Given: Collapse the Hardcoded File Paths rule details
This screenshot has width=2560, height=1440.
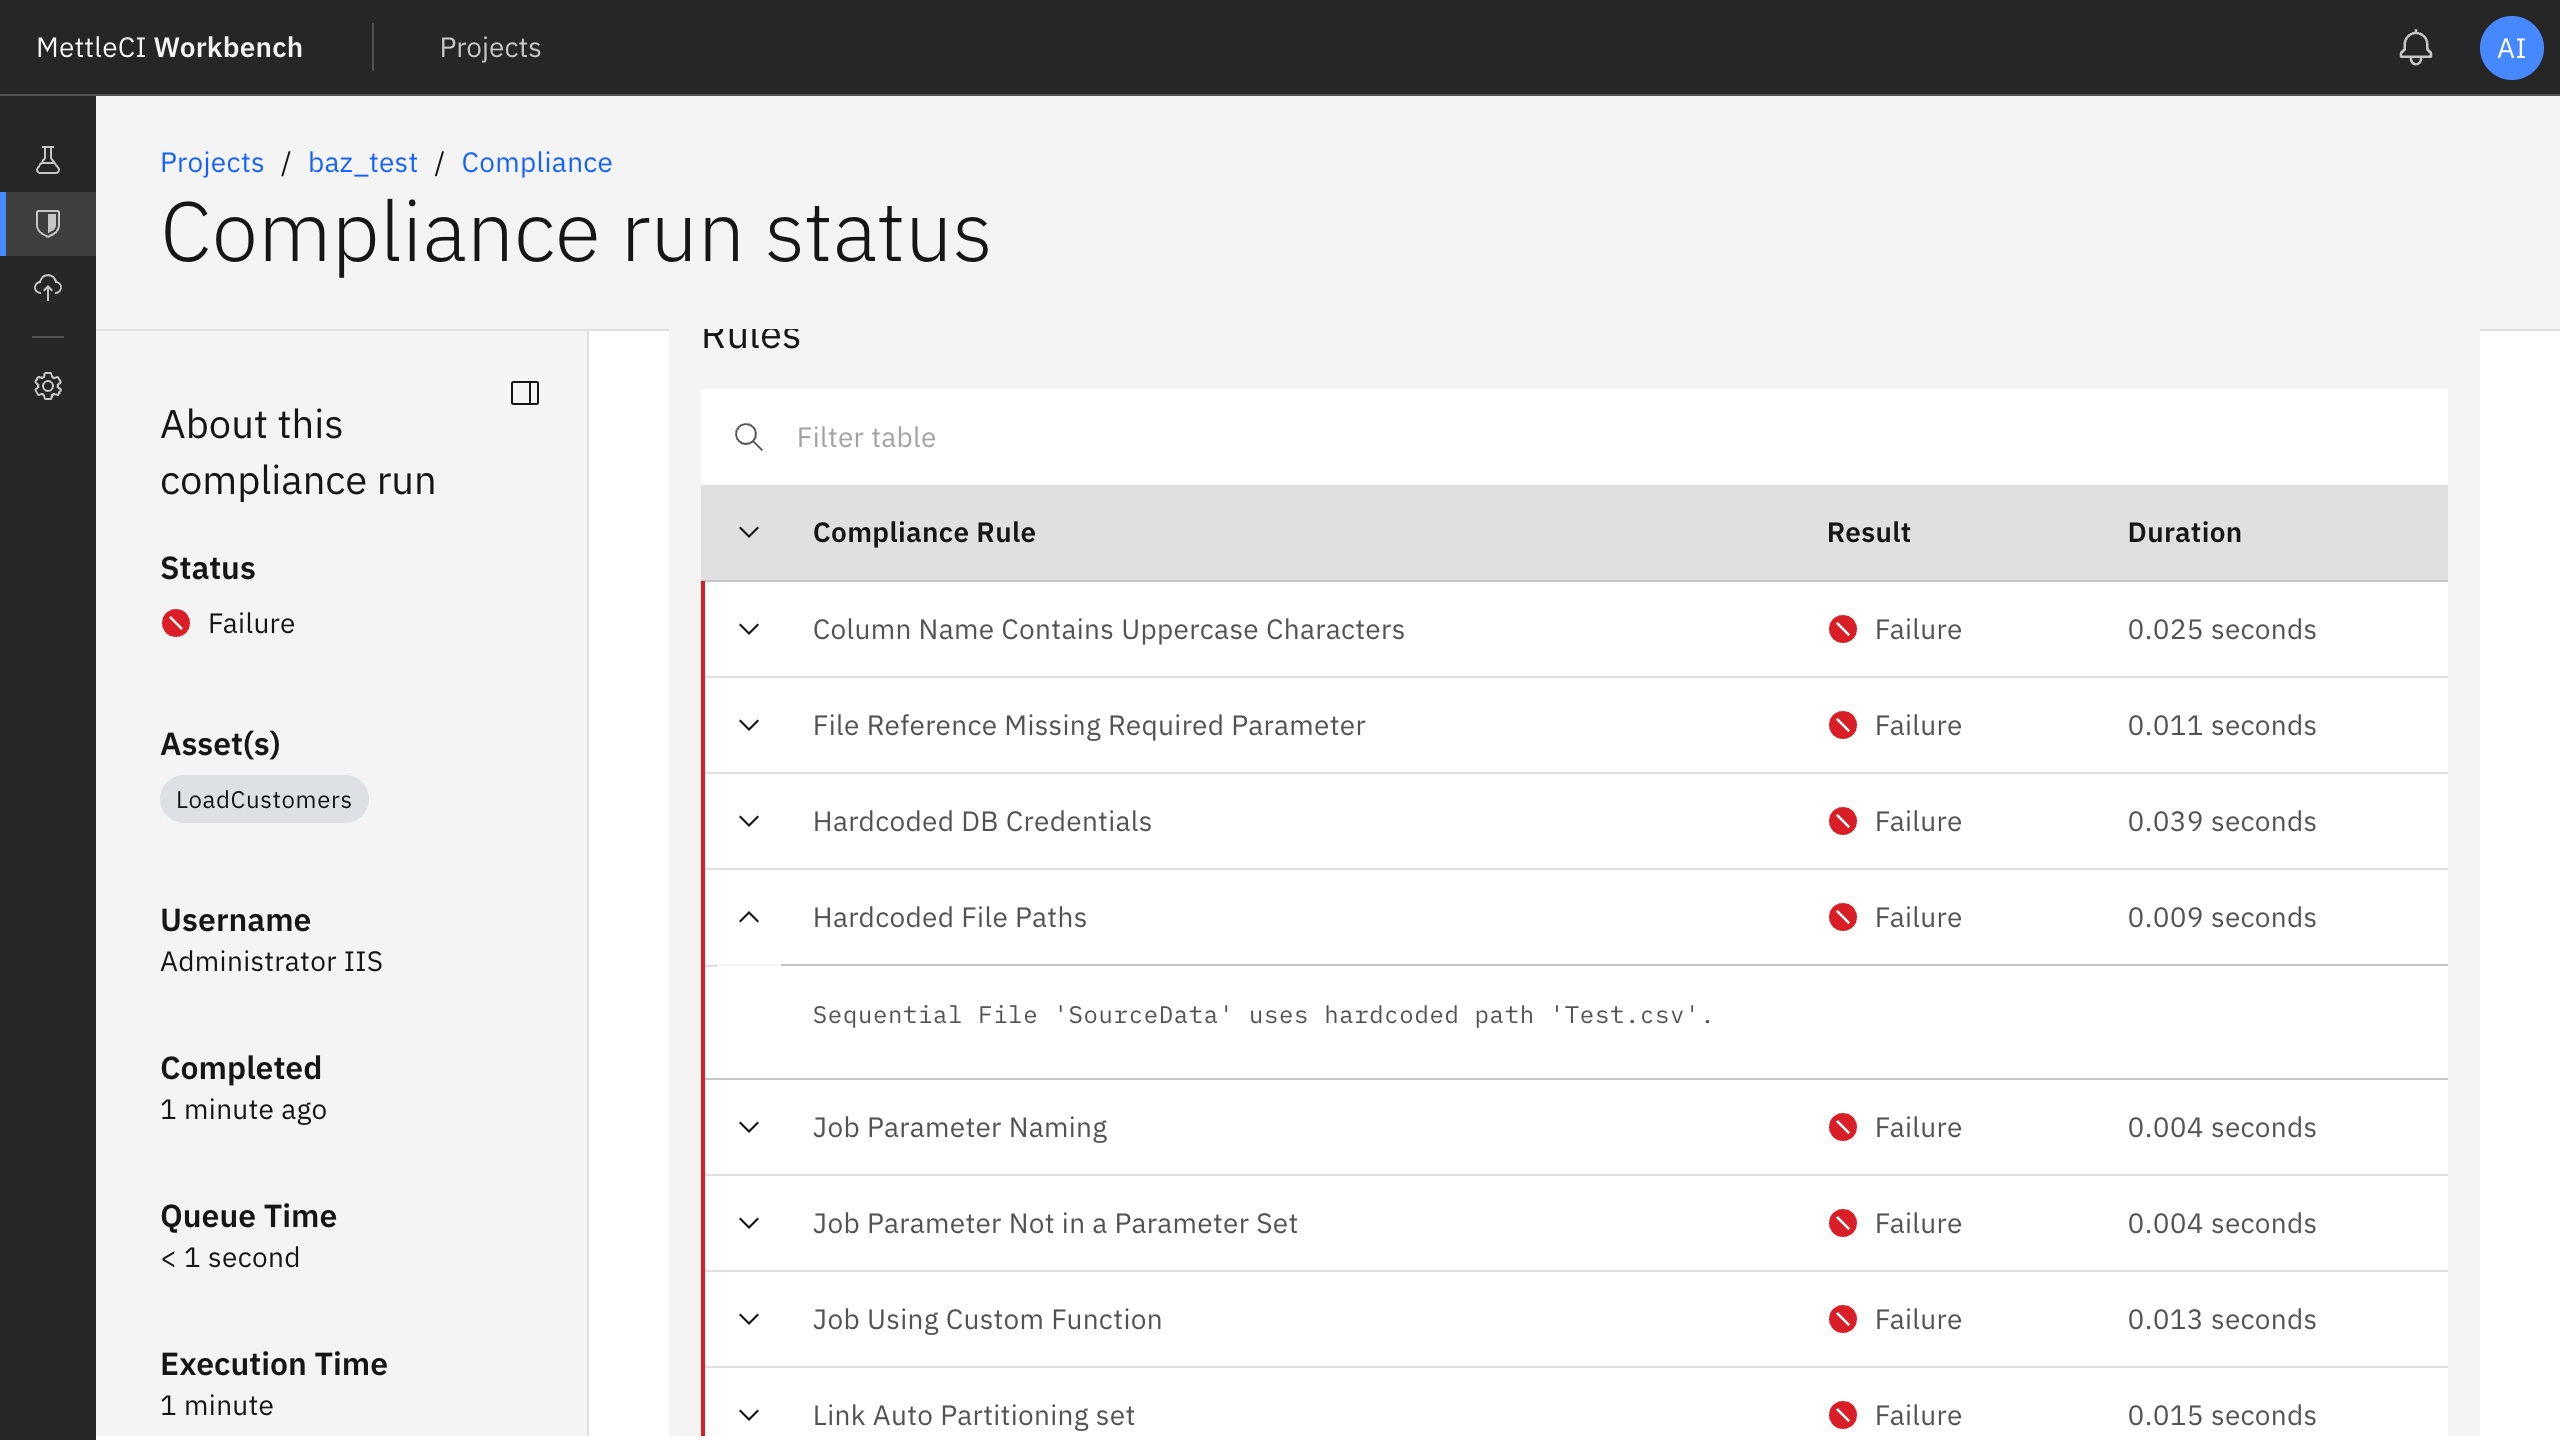Looking at the screenshot, I should coord(750,917).
